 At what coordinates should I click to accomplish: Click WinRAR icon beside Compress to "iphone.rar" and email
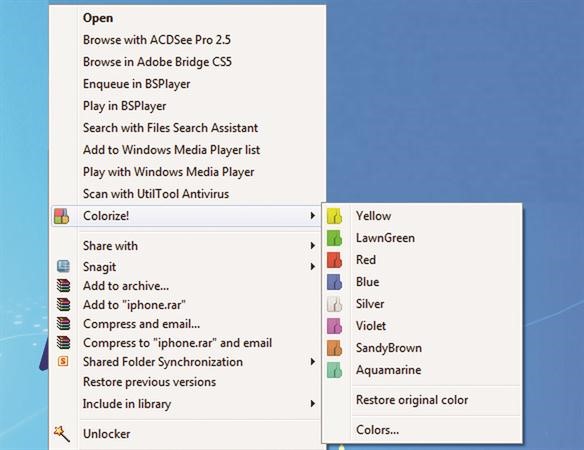coord(63,342)
